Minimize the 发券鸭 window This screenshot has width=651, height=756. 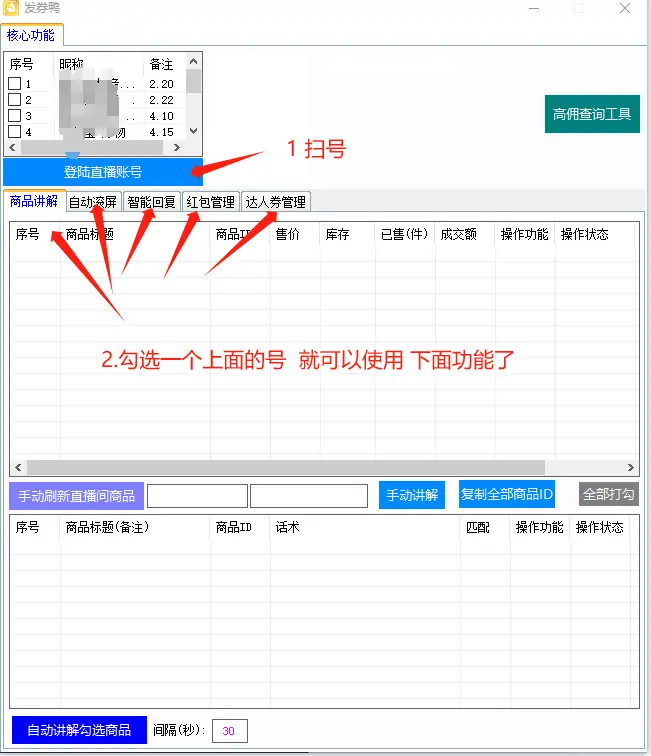pyautogui.click(x=534, y=8)
